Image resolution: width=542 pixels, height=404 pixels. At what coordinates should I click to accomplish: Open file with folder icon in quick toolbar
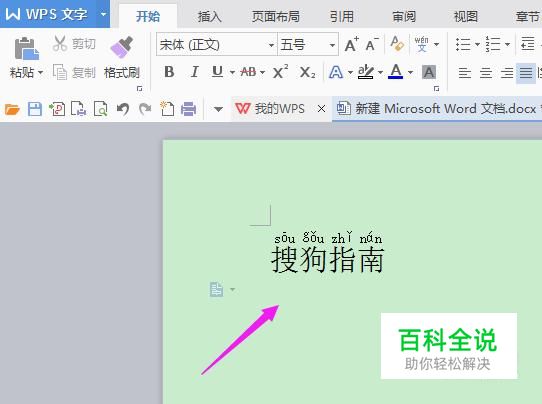tap(12, 109)
